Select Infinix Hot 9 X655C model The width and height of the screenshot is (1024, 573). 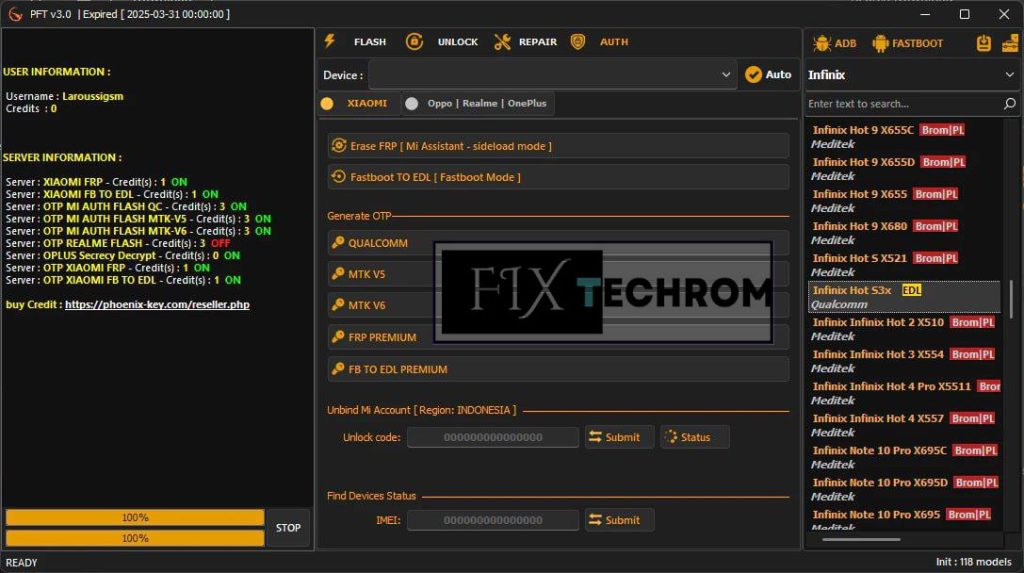pyautogui.click(x=904, y=137)
